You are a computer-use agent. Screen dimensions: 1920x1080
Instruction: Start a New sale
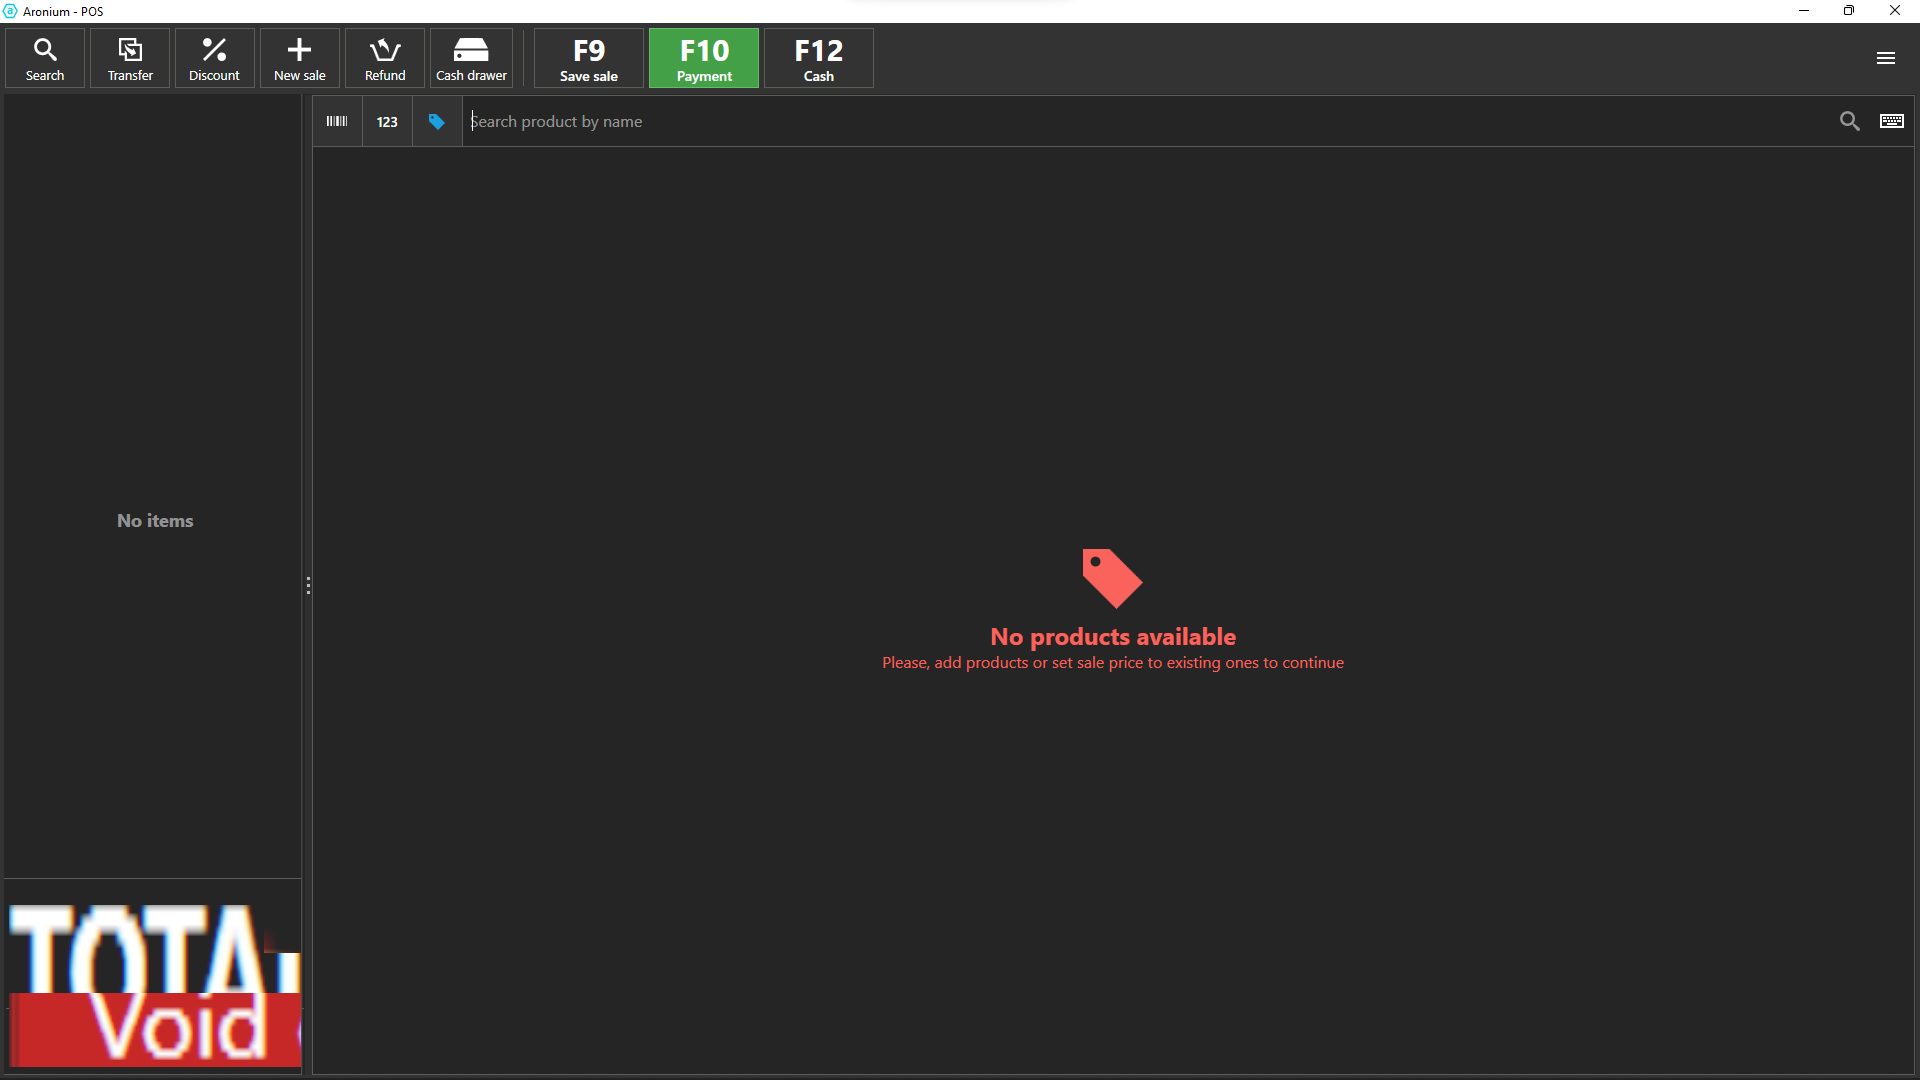(299, 59)
